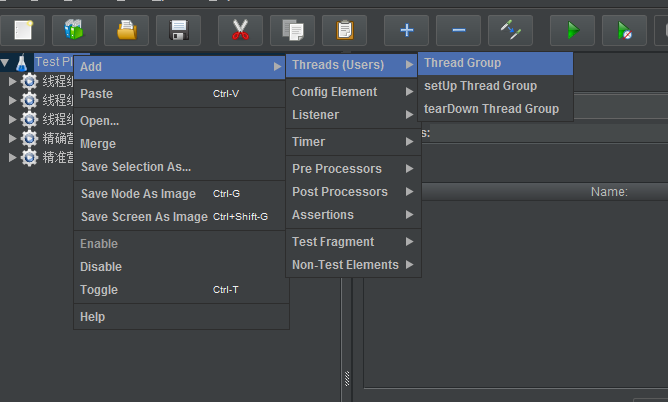Select Disable in the context menu
The width and height of the screenshot is (668, 402).
pos(181,267)
